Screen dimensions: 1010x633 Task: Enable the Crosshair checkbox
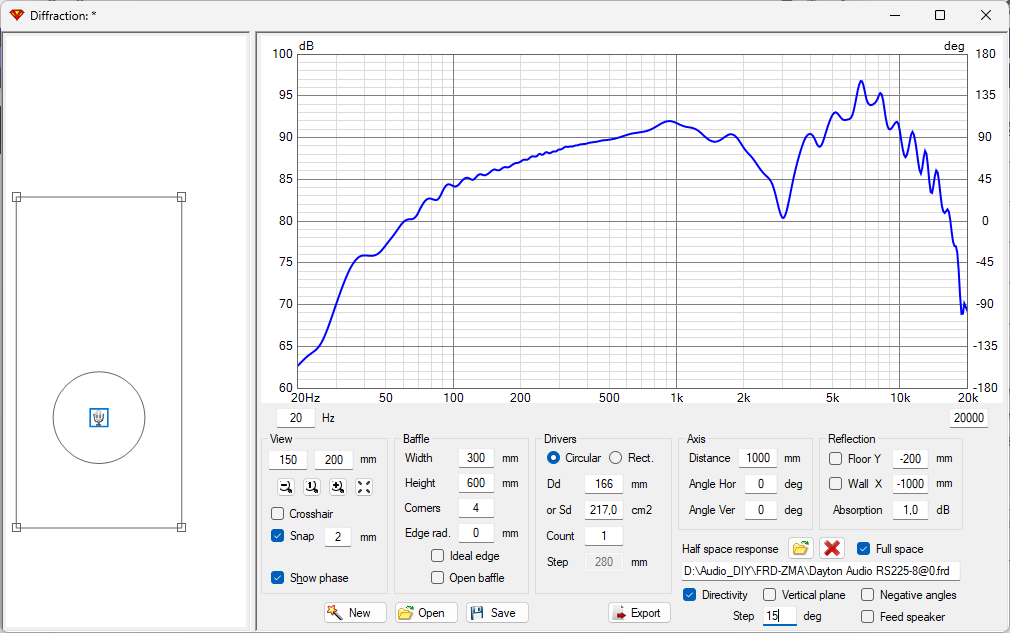[278, 513]
